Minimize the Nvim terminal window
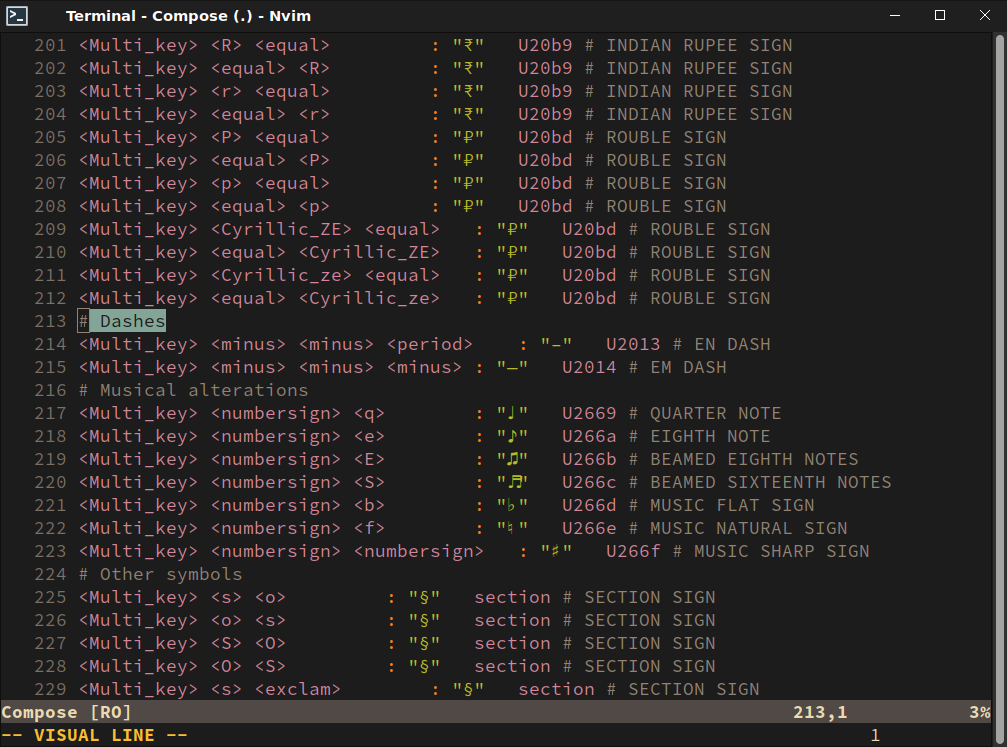Image resolution: width=1007 pixels, height=747 pixels. (895, 15)
